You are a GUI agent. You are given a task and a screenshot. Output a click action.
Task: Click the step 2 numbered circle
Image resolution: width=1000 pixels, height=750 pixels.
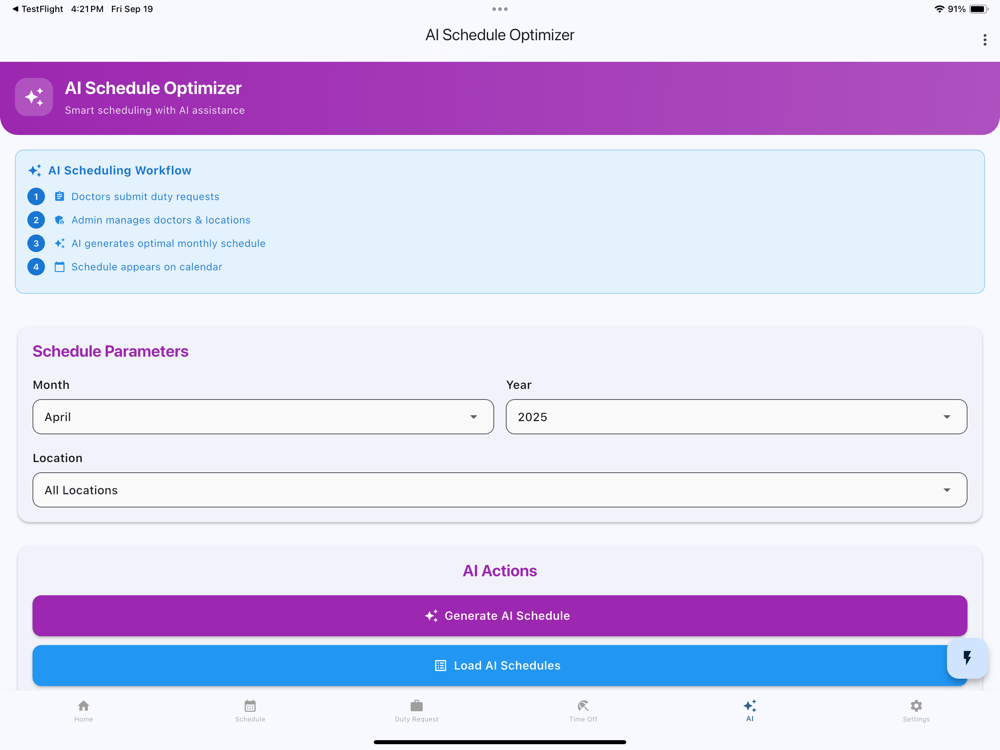(x=36, y=220)
